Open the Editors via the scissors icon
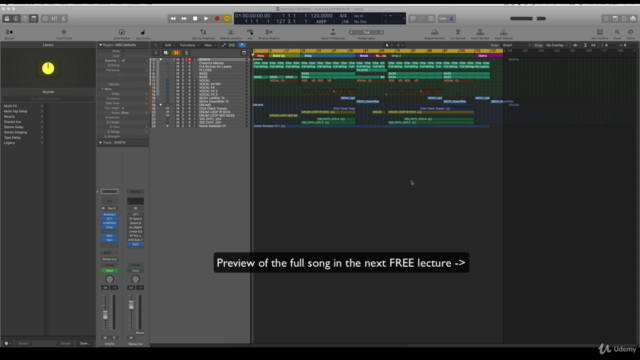Viewport: 640px width, 360px height. point(63,18)
